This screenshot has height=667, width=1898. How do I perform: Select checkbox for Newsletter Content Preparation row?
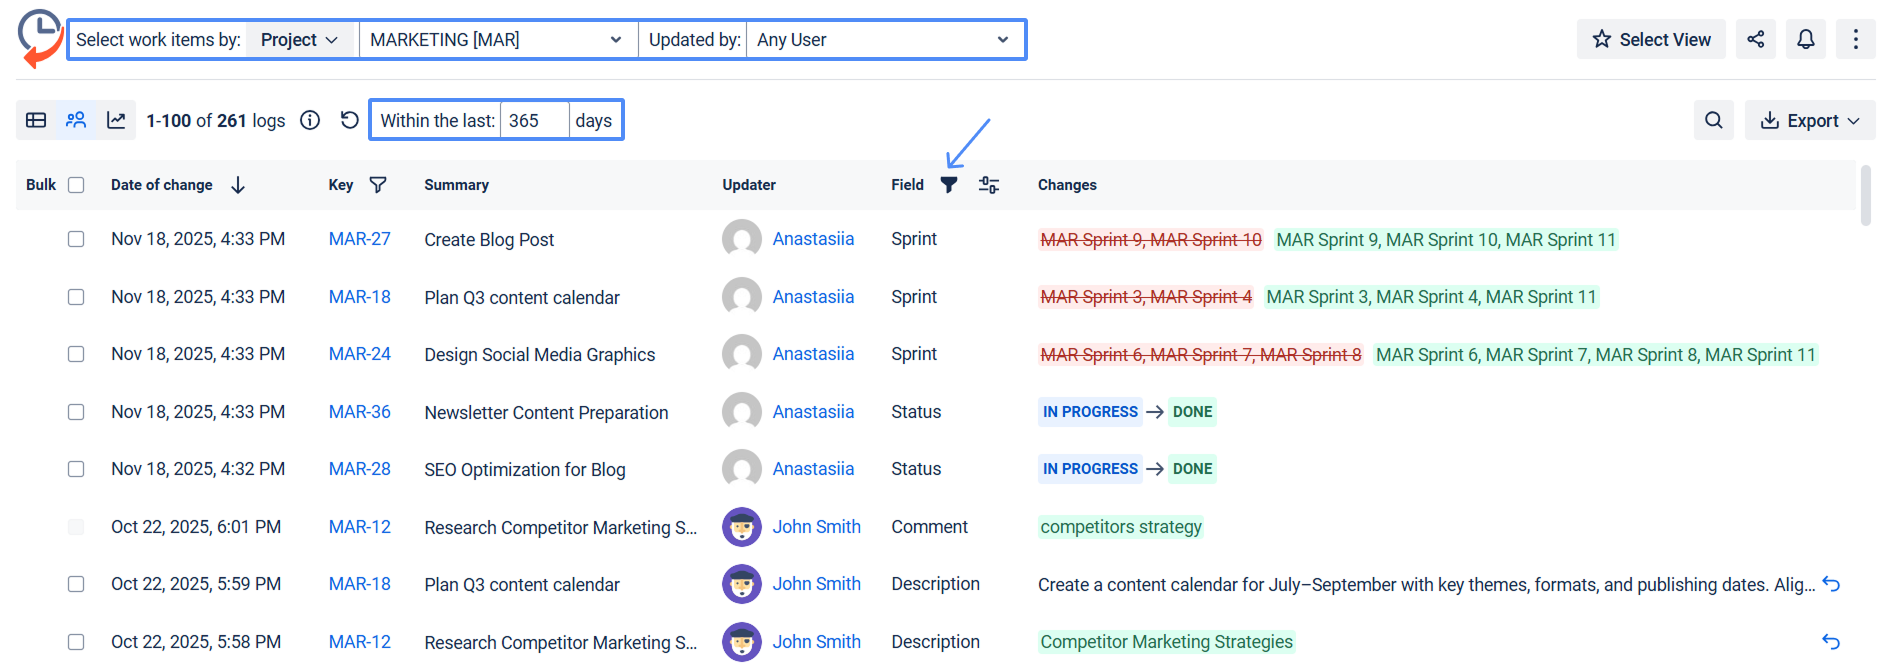click(x=76, y=412)
